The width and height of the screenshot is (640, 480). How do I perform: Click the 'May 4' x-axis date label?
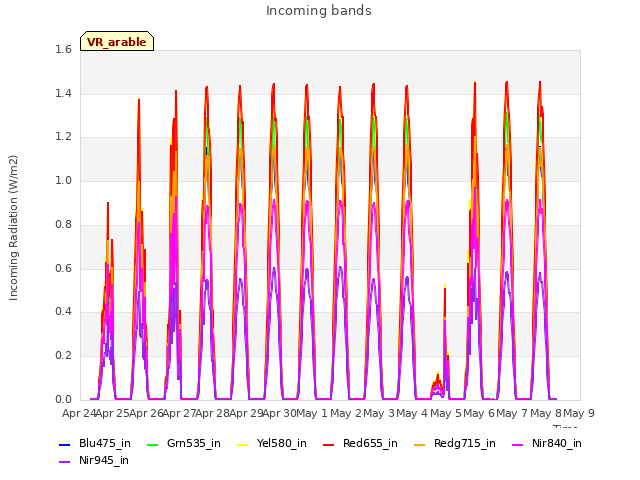412,413
